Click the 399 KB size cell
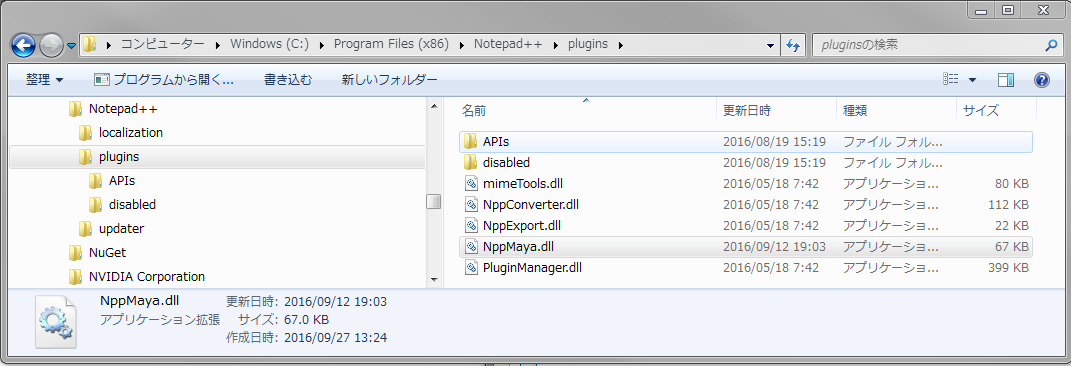The width and height of the screenshot is (1071, 366). click(x=1008, y=268)
